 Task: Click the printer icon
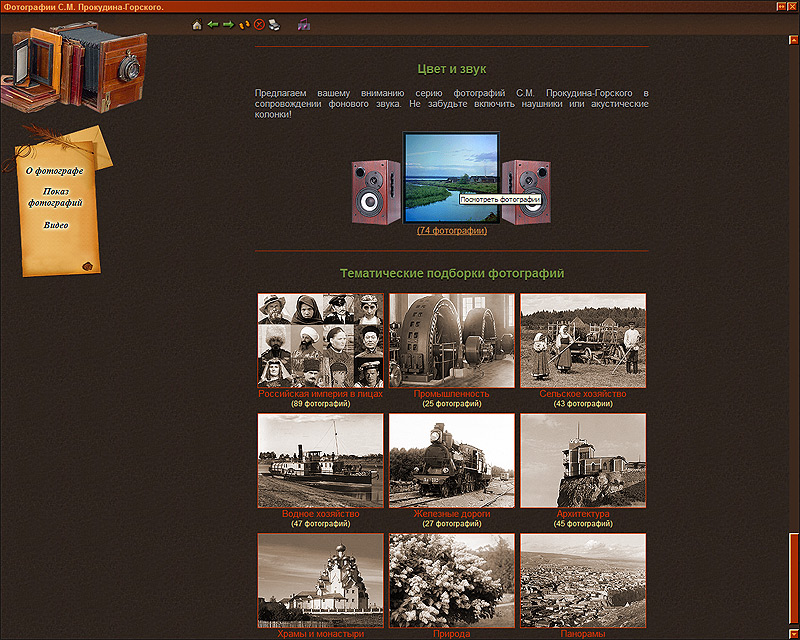click(x=274, y=24)
